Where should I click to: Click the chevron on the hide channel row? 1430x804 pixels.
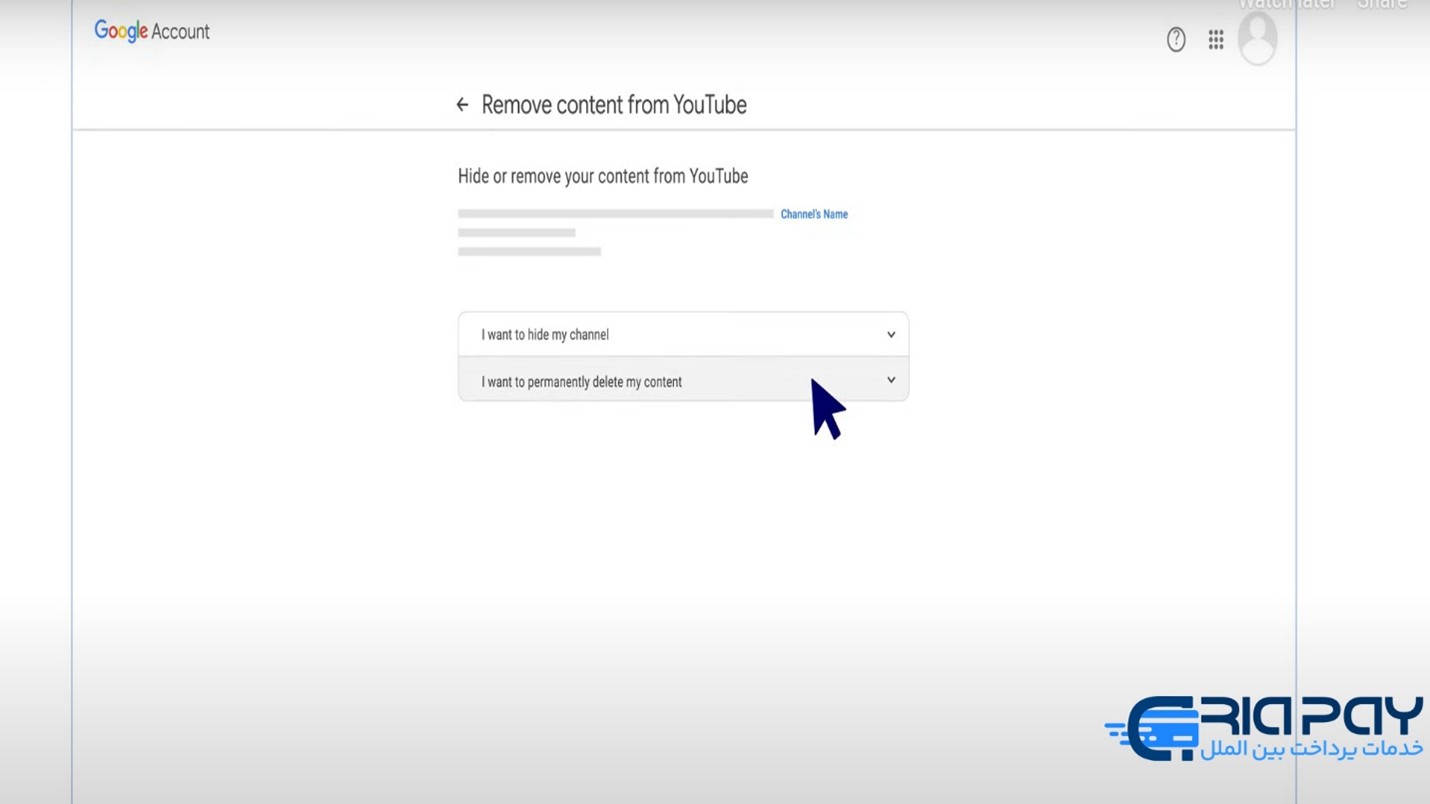click(891, 335)
